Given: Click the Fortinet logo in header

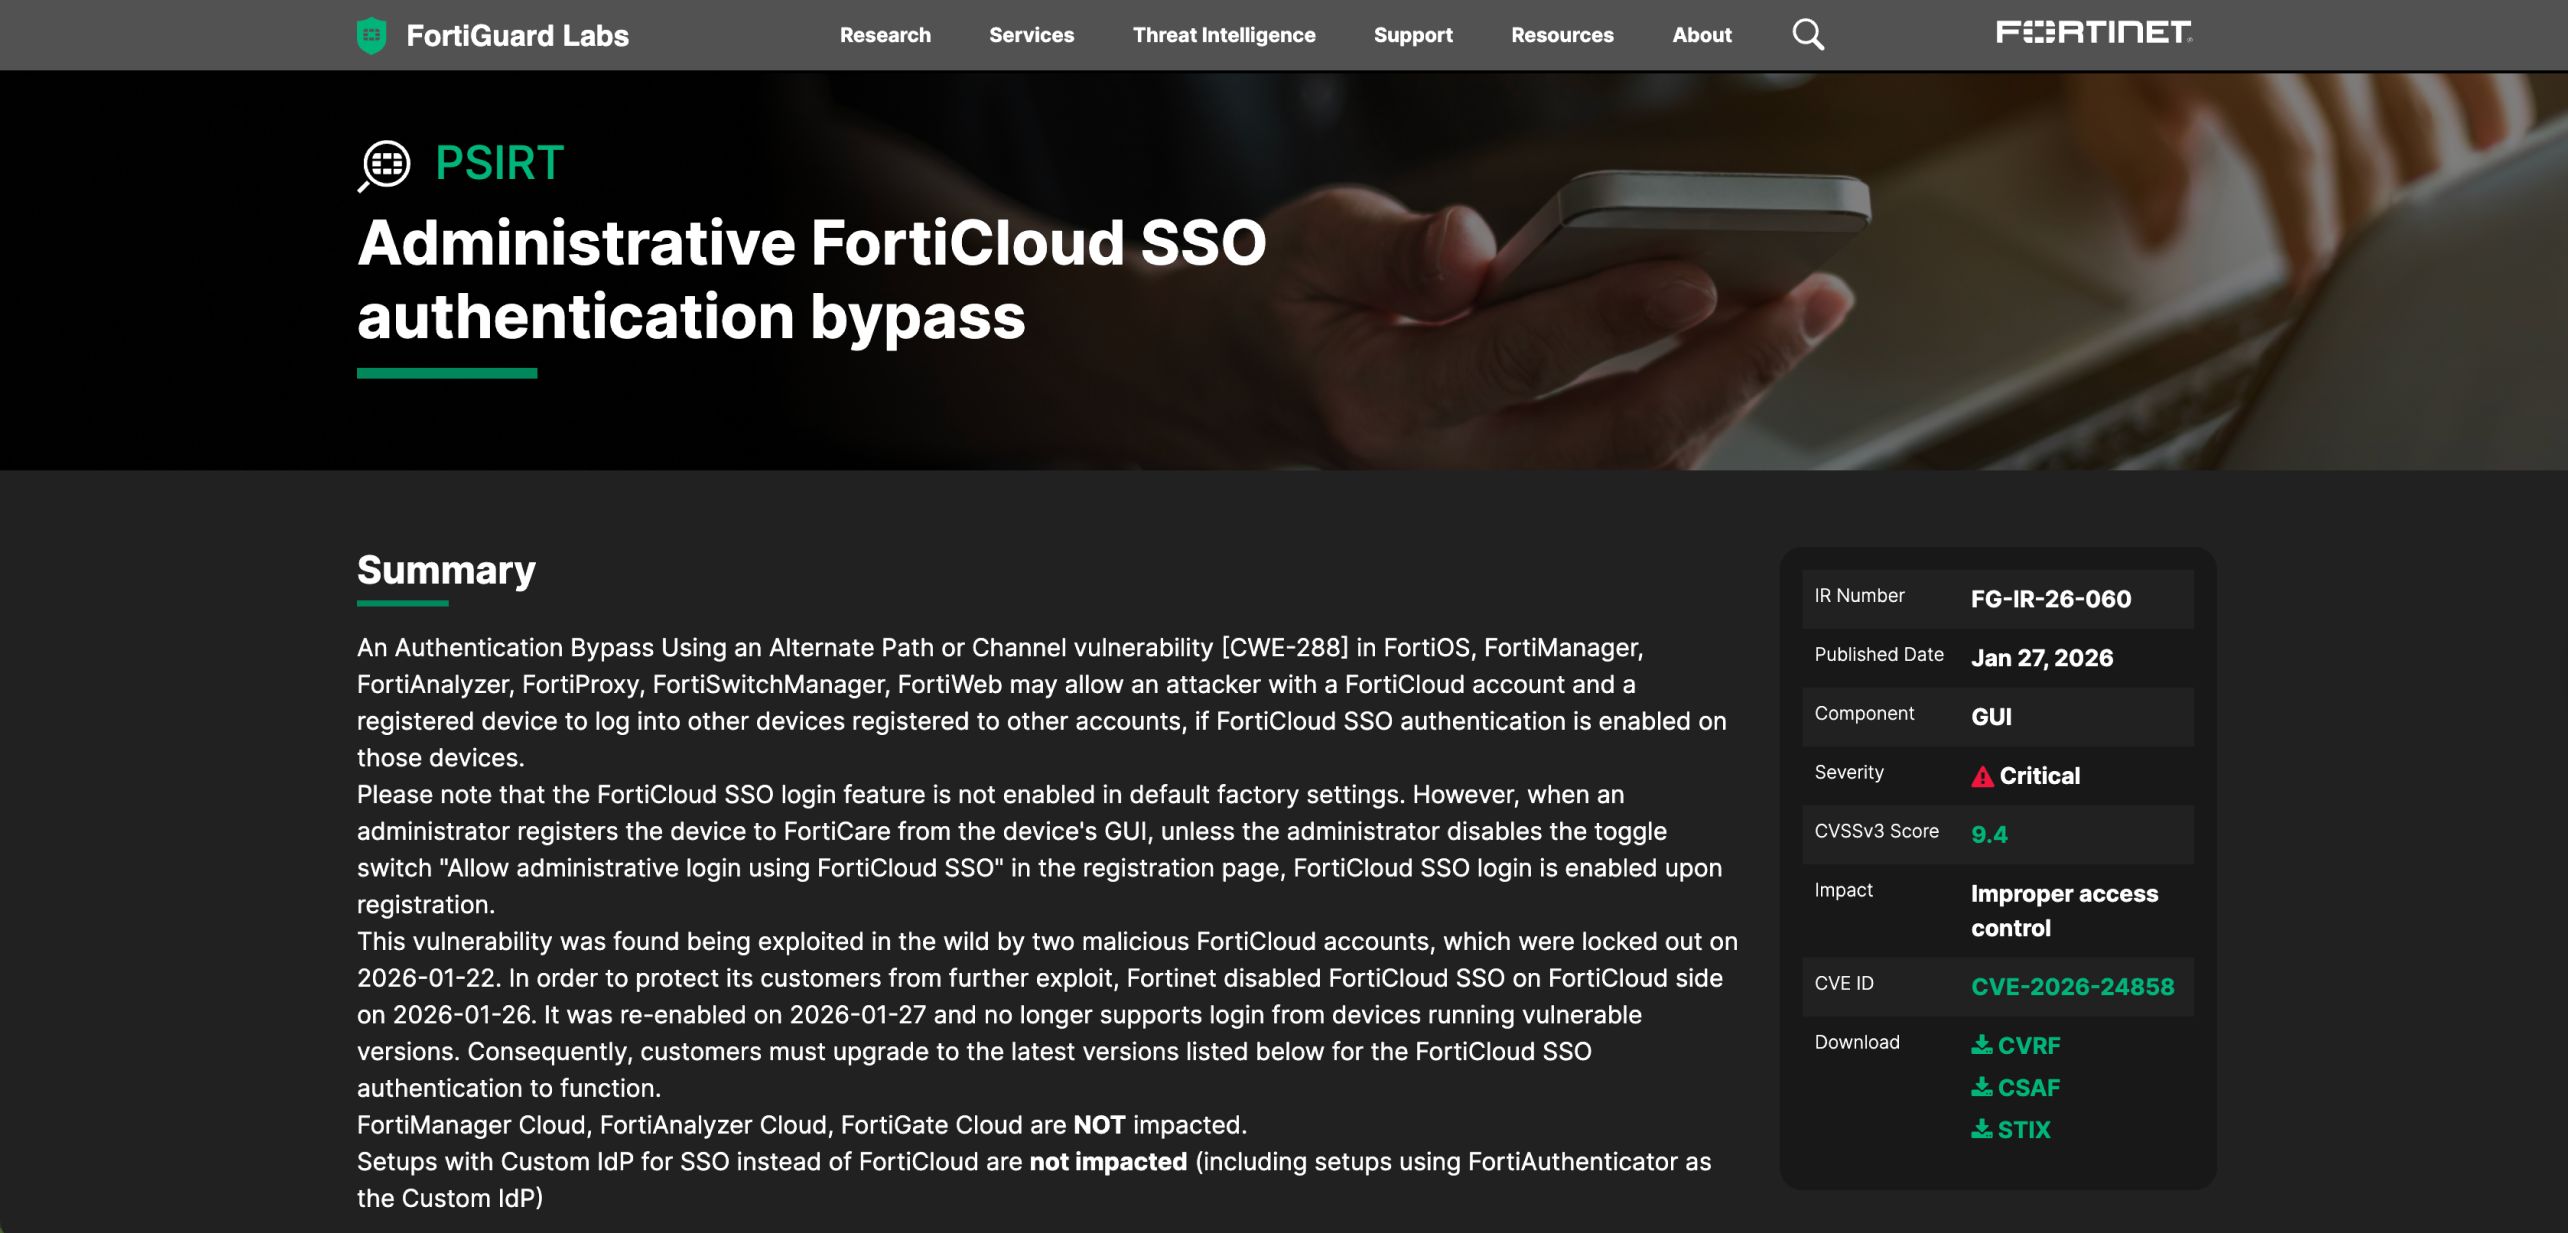Looking at the screenshot, I should tap(2094, 33).
